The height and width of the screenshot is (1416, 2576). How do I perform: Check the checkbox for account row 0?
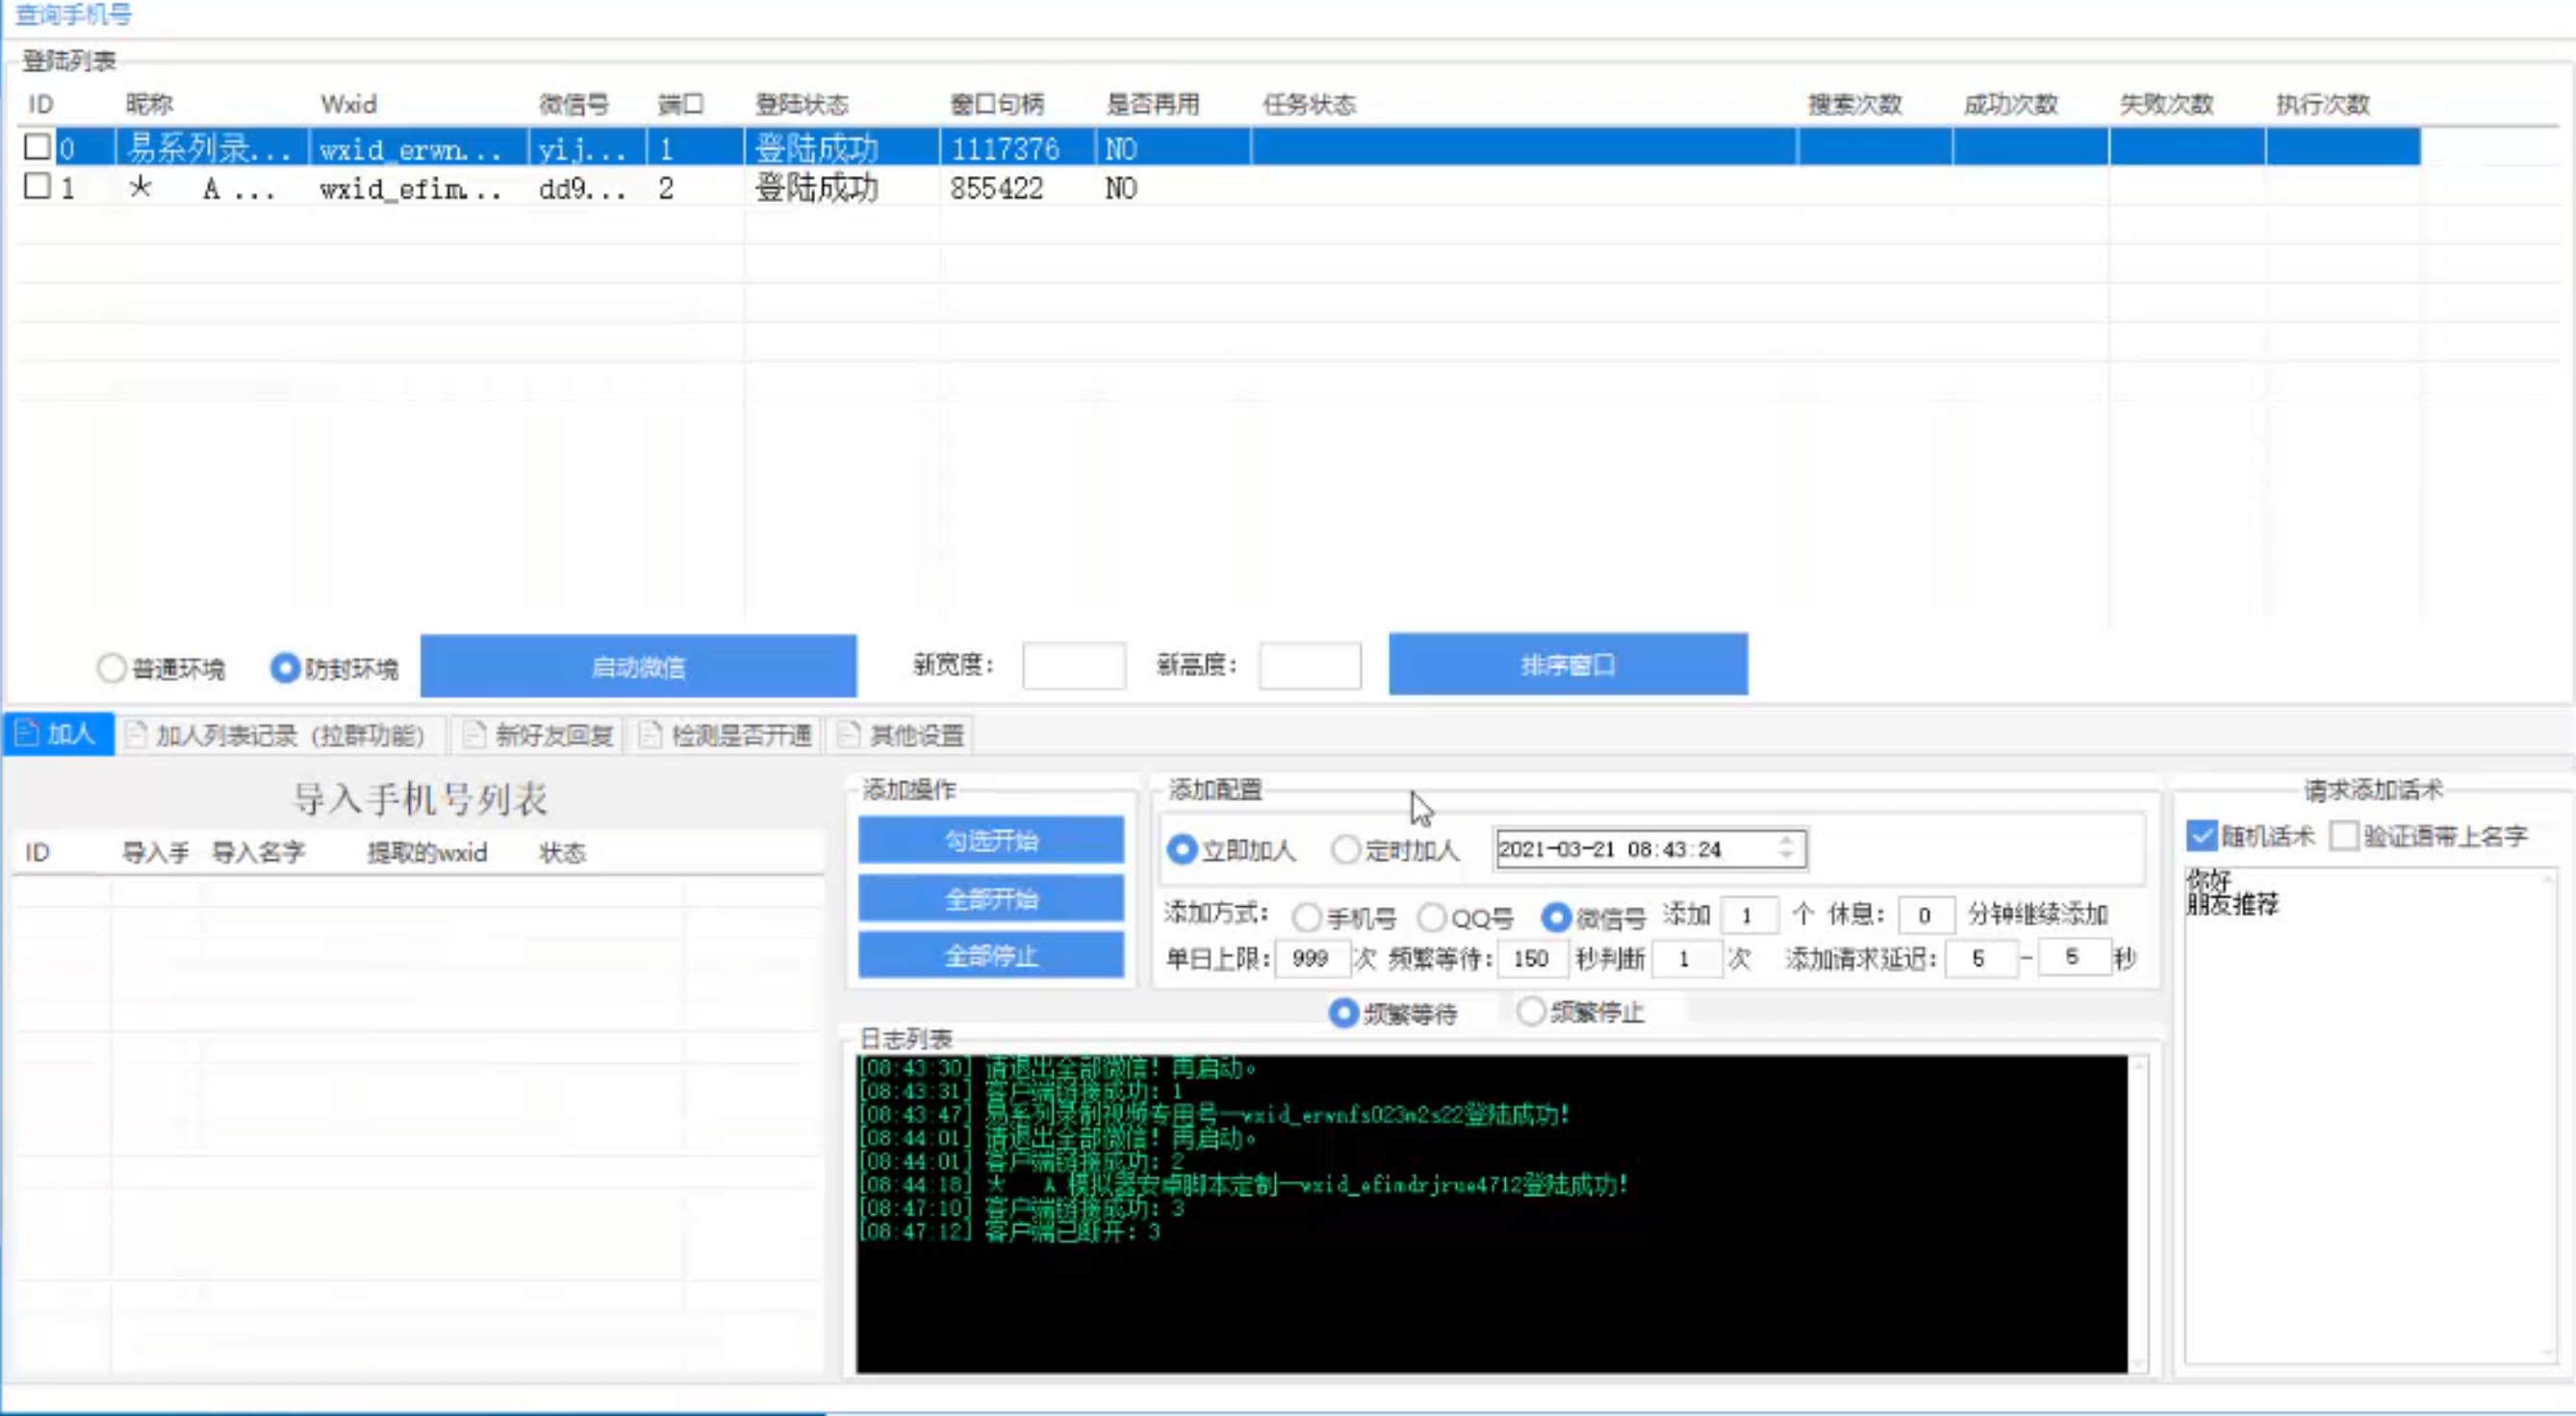click(37, 147)
